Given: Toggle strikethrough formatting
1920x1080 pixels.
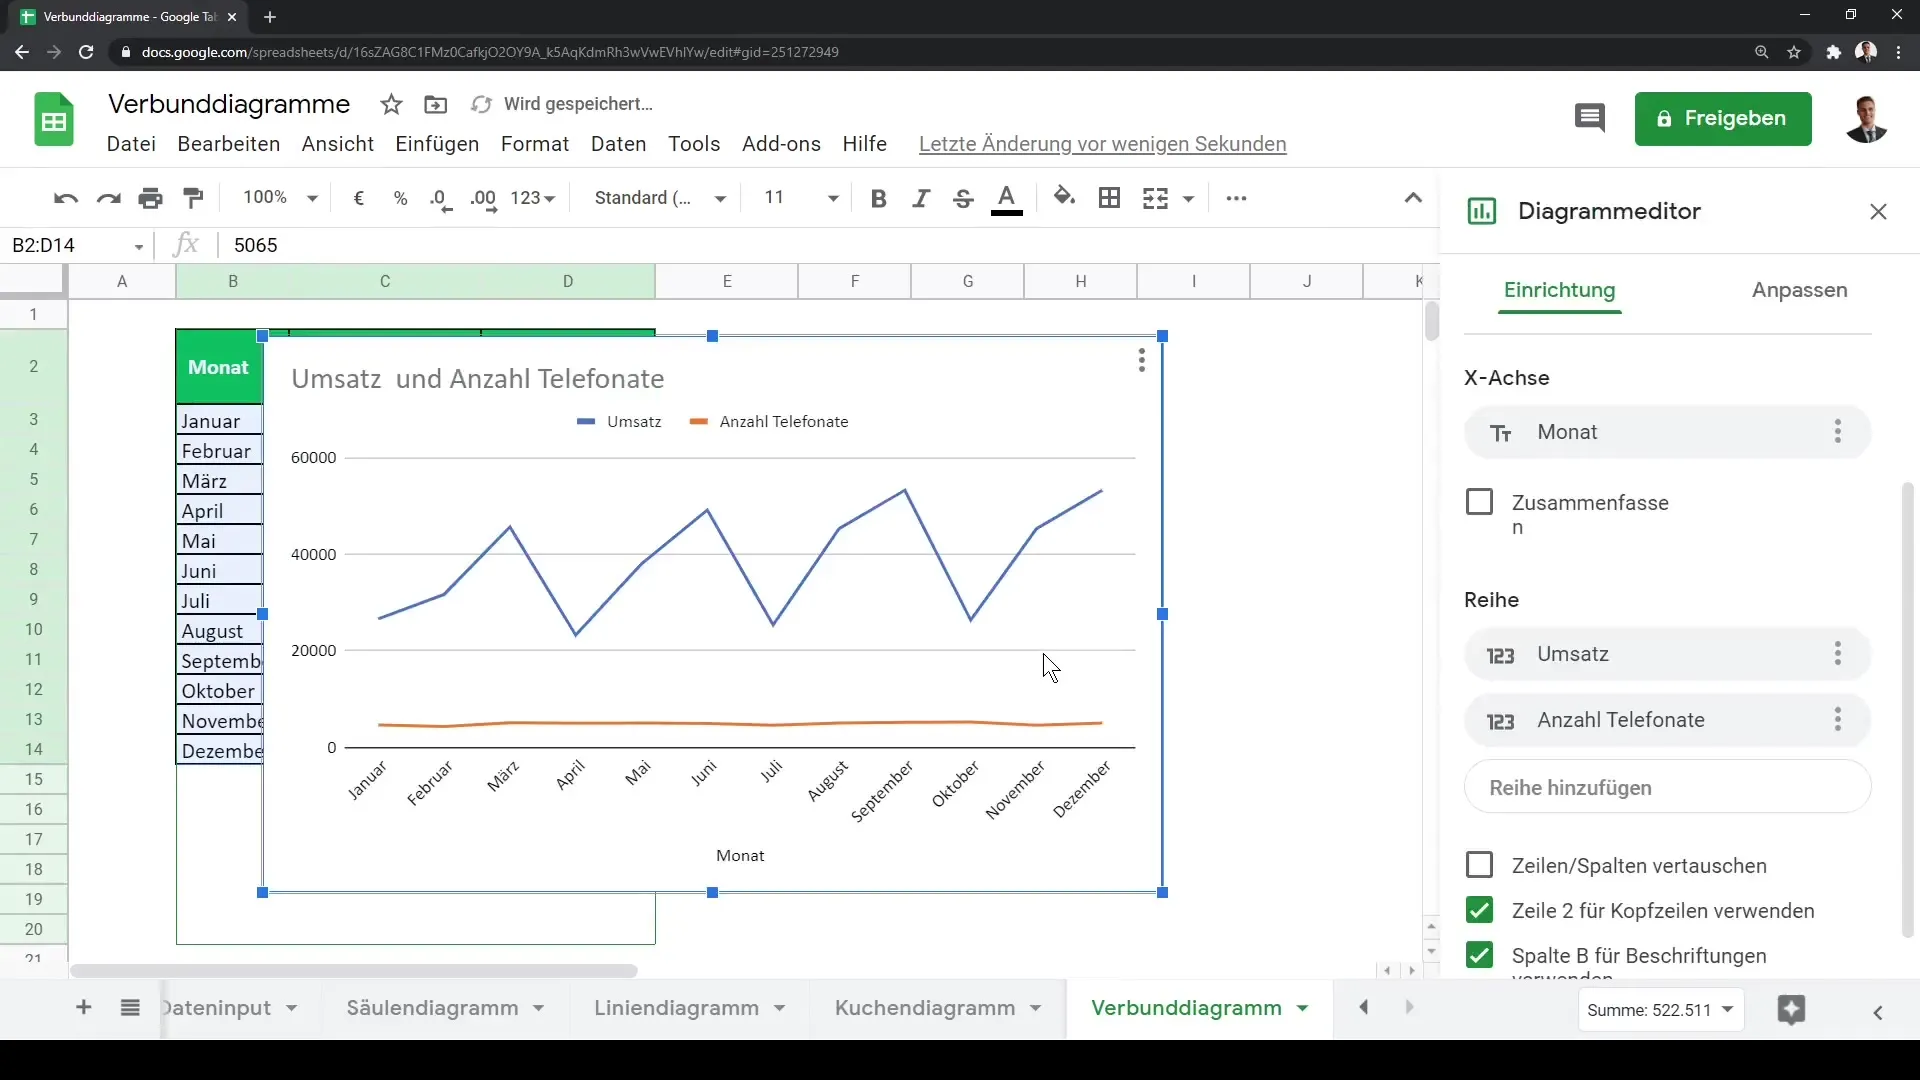Looking at the screenshot, I should point(963,198).
